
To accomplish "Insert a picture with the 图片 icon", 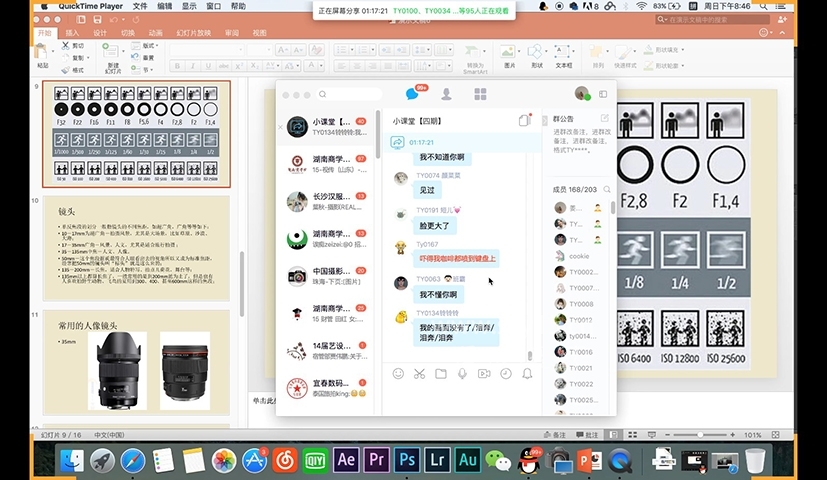I will 507,52.
